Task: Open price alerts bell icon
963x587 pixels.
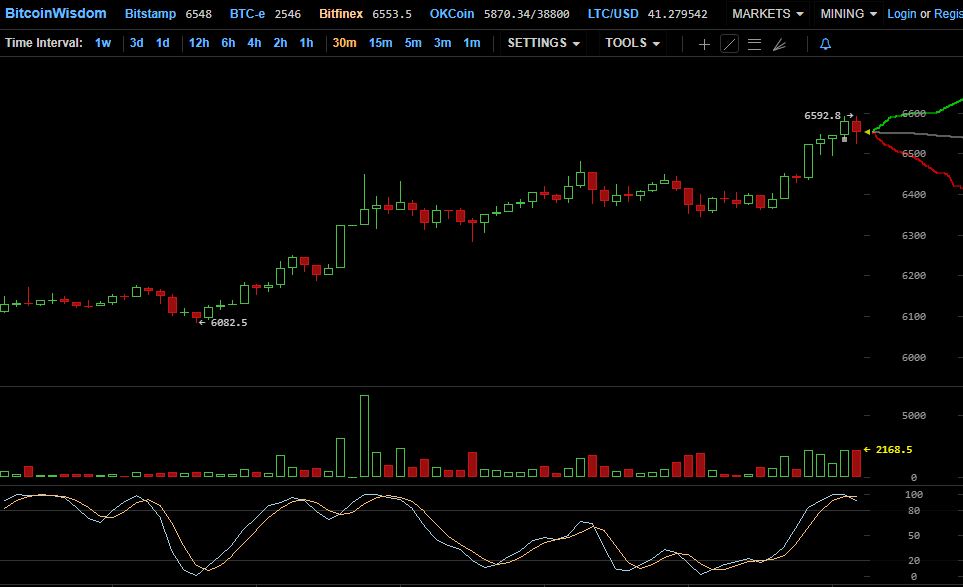Action: coord(825,44)
